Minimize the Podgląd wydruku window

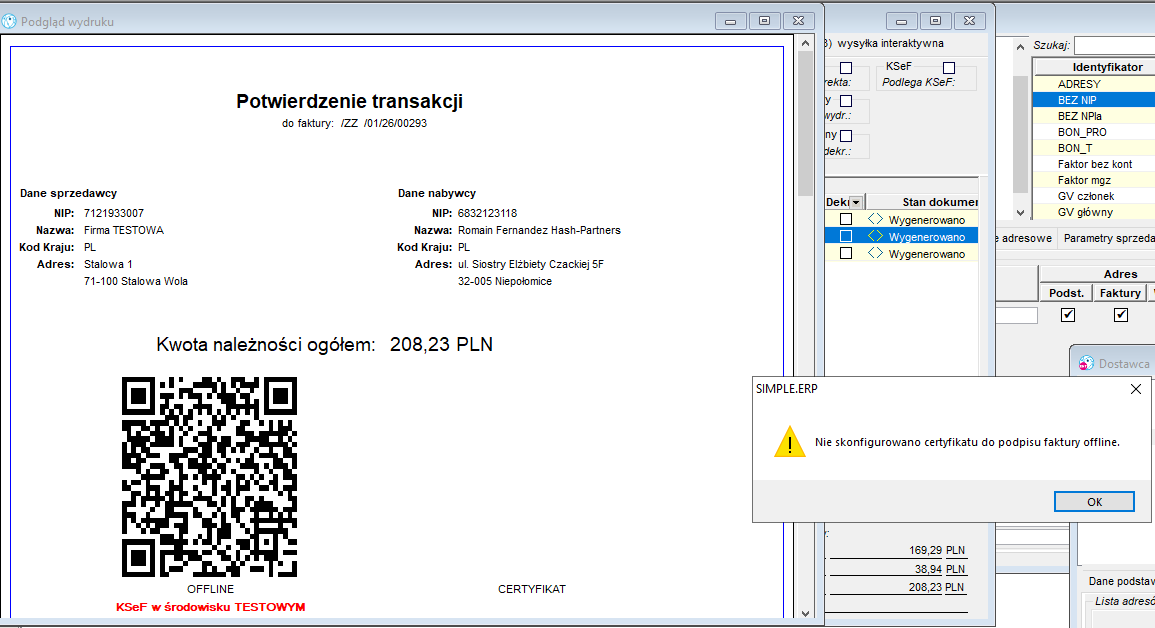[731, 21]
